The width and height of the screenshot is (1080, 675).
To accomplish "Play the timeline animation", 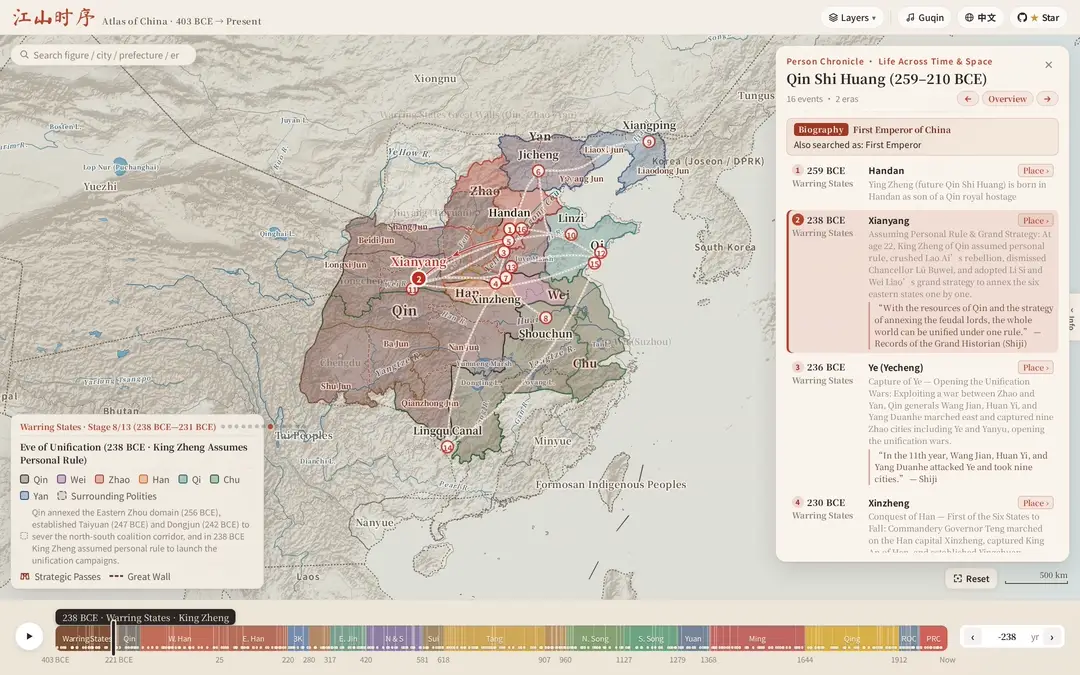I will (x=29, y=636).
